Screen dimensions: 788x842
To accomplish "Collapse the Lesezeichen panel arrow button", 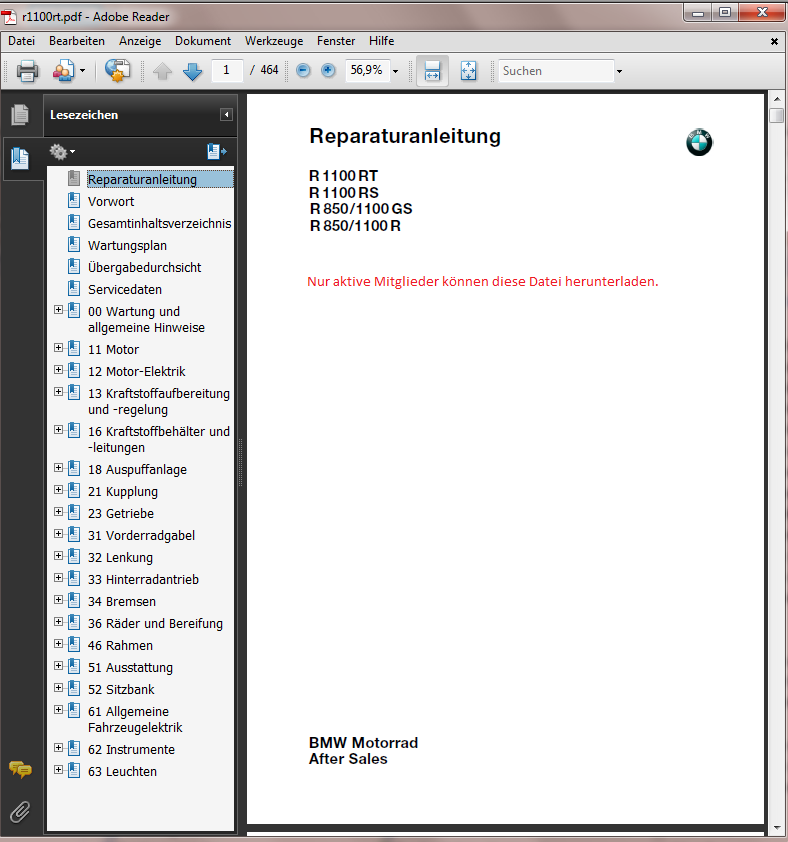I will [x=227, y=114].
